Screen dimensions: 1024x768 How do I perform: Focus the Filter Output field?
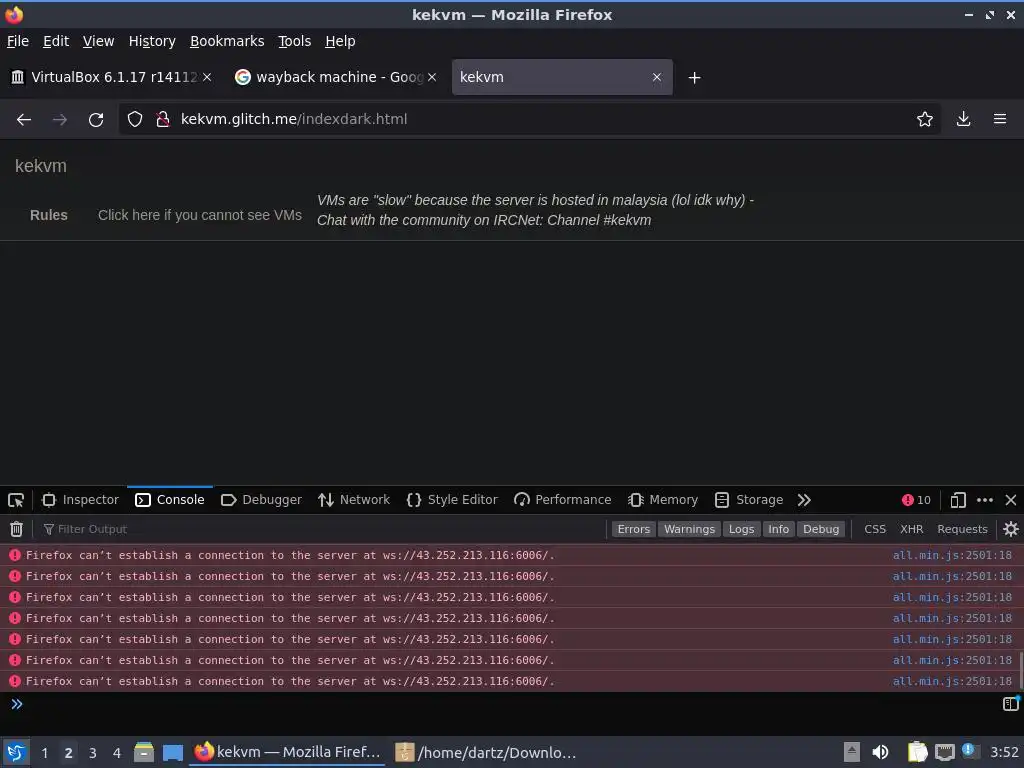pos(323,529)
